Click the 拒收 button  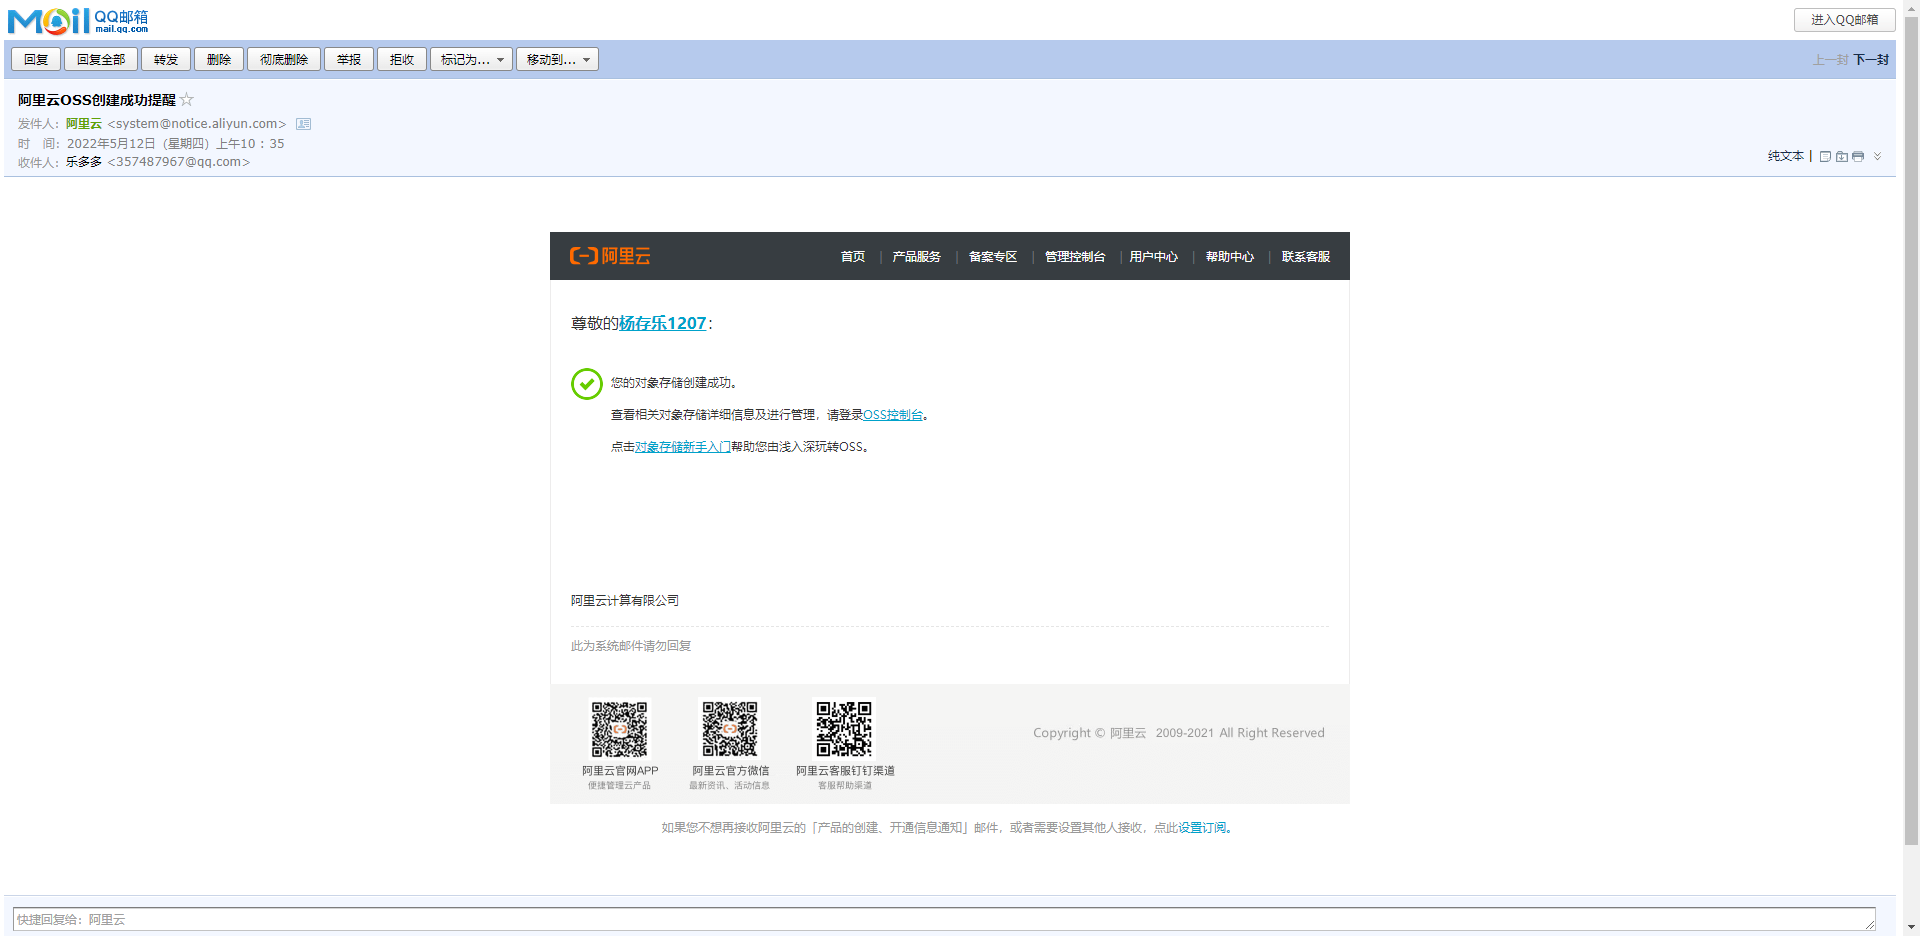(402, 60)
